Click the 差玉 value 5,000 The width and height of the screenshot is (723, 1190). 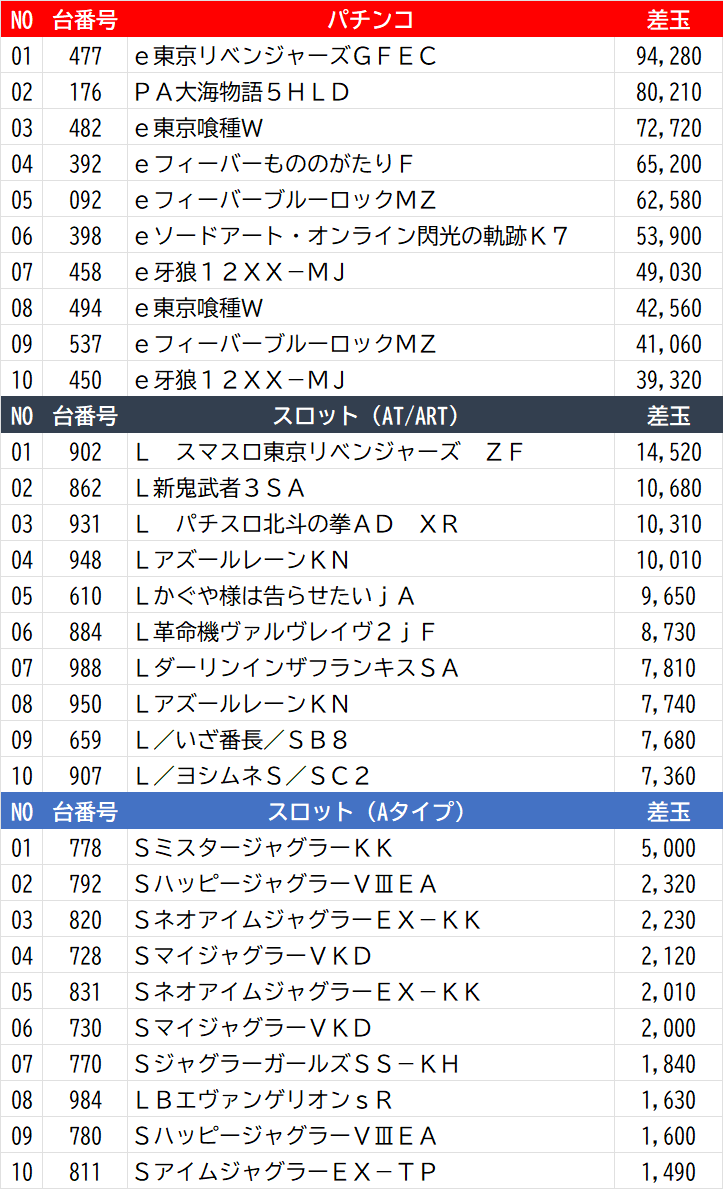click(668, 848)
